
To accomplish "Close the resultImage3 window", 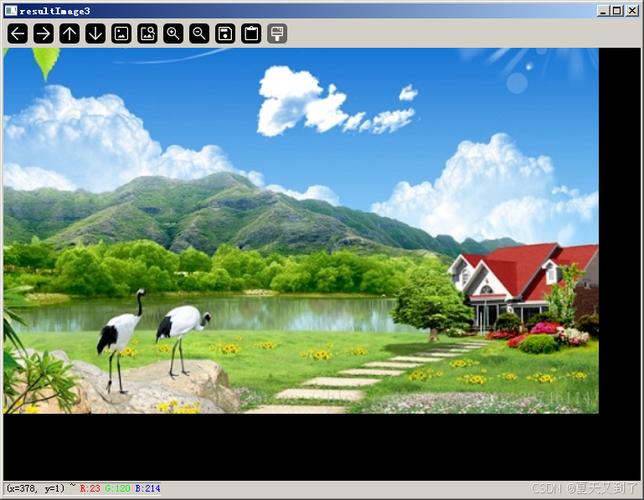I will (632, 11).
